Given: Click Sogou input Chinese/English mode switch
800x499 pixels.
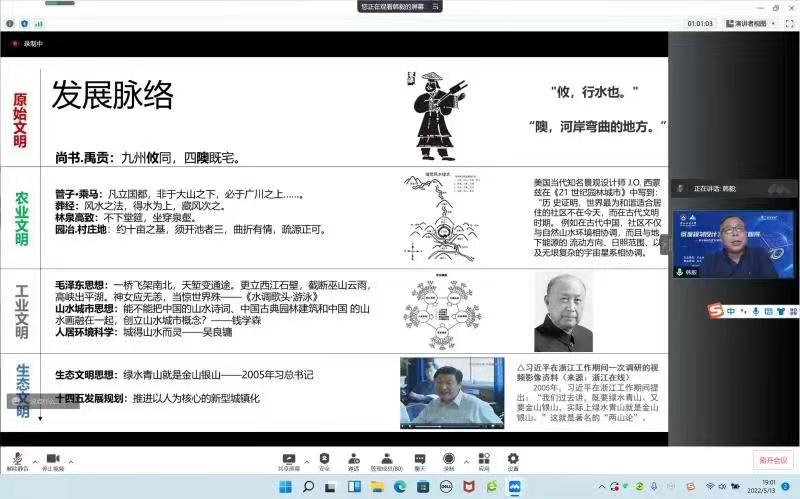Looking at the screenshot, I should pos(731,311).
